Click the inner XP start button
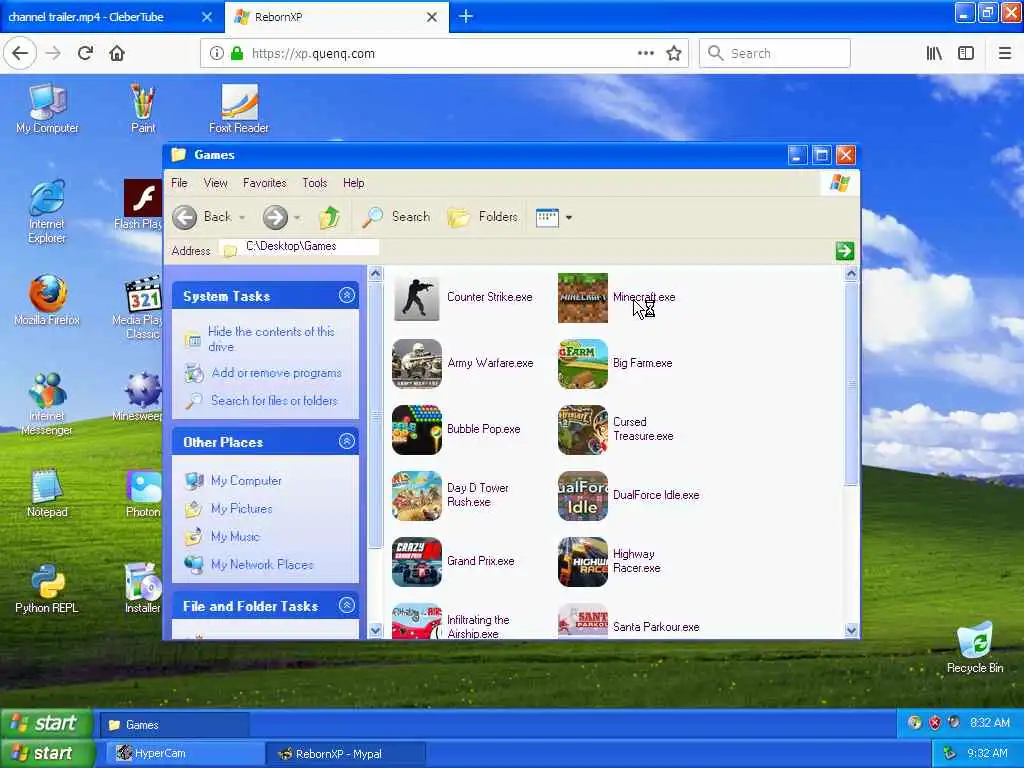Viewport: 1024px width, 768px height. click(x=46, y=724)
